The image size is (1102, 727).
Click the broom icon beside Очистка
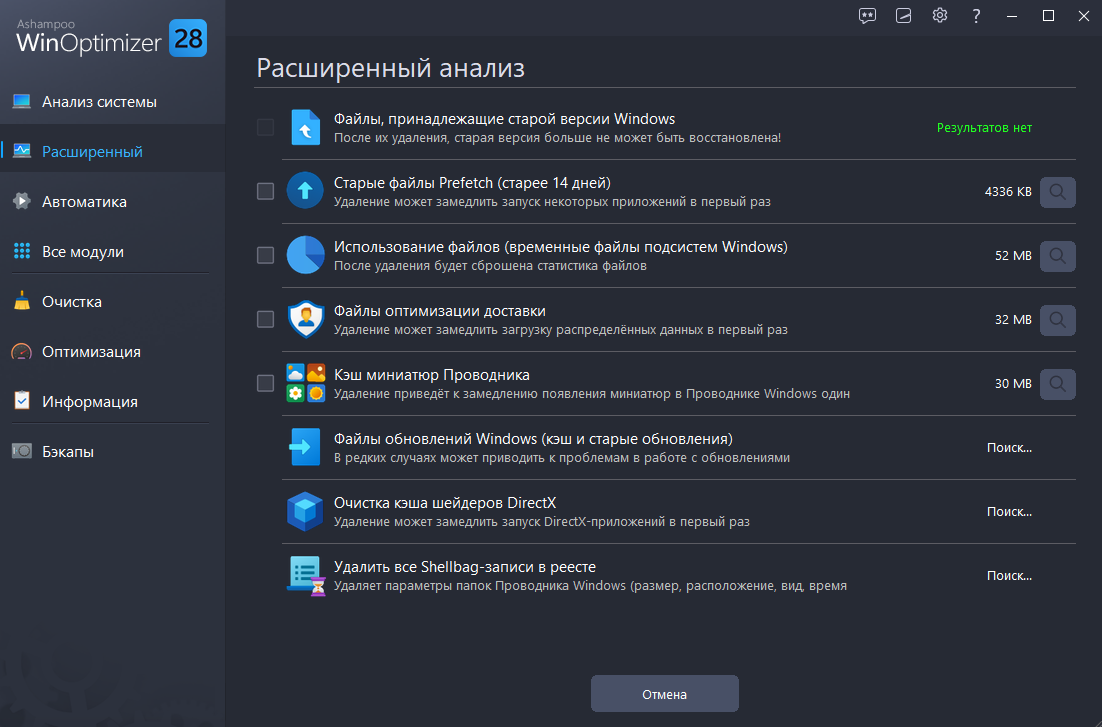[22, 301]
